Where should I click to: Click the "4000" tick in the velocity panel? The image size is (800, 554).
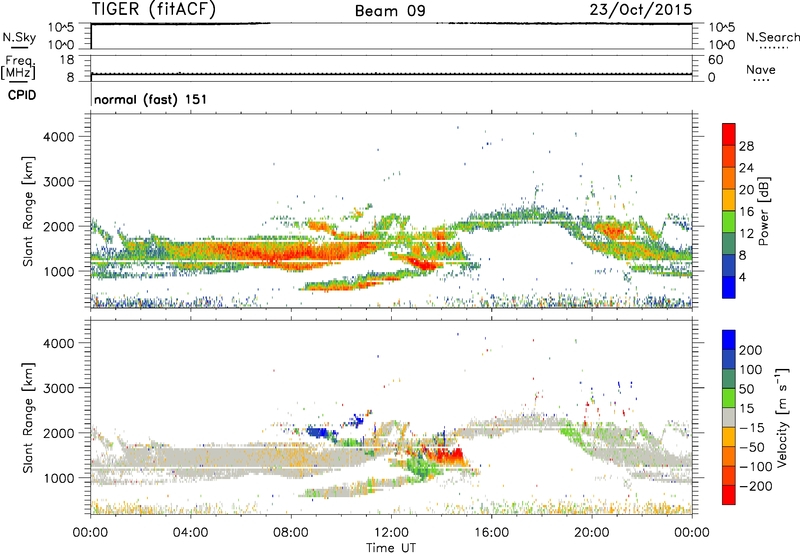[x=59, y=343]
